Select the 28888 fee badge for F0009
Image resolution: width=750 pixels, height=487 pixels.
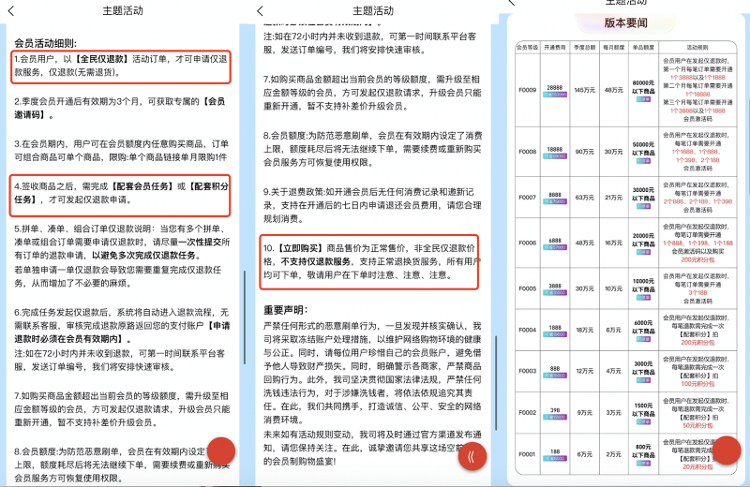click(x=555, y=88)
